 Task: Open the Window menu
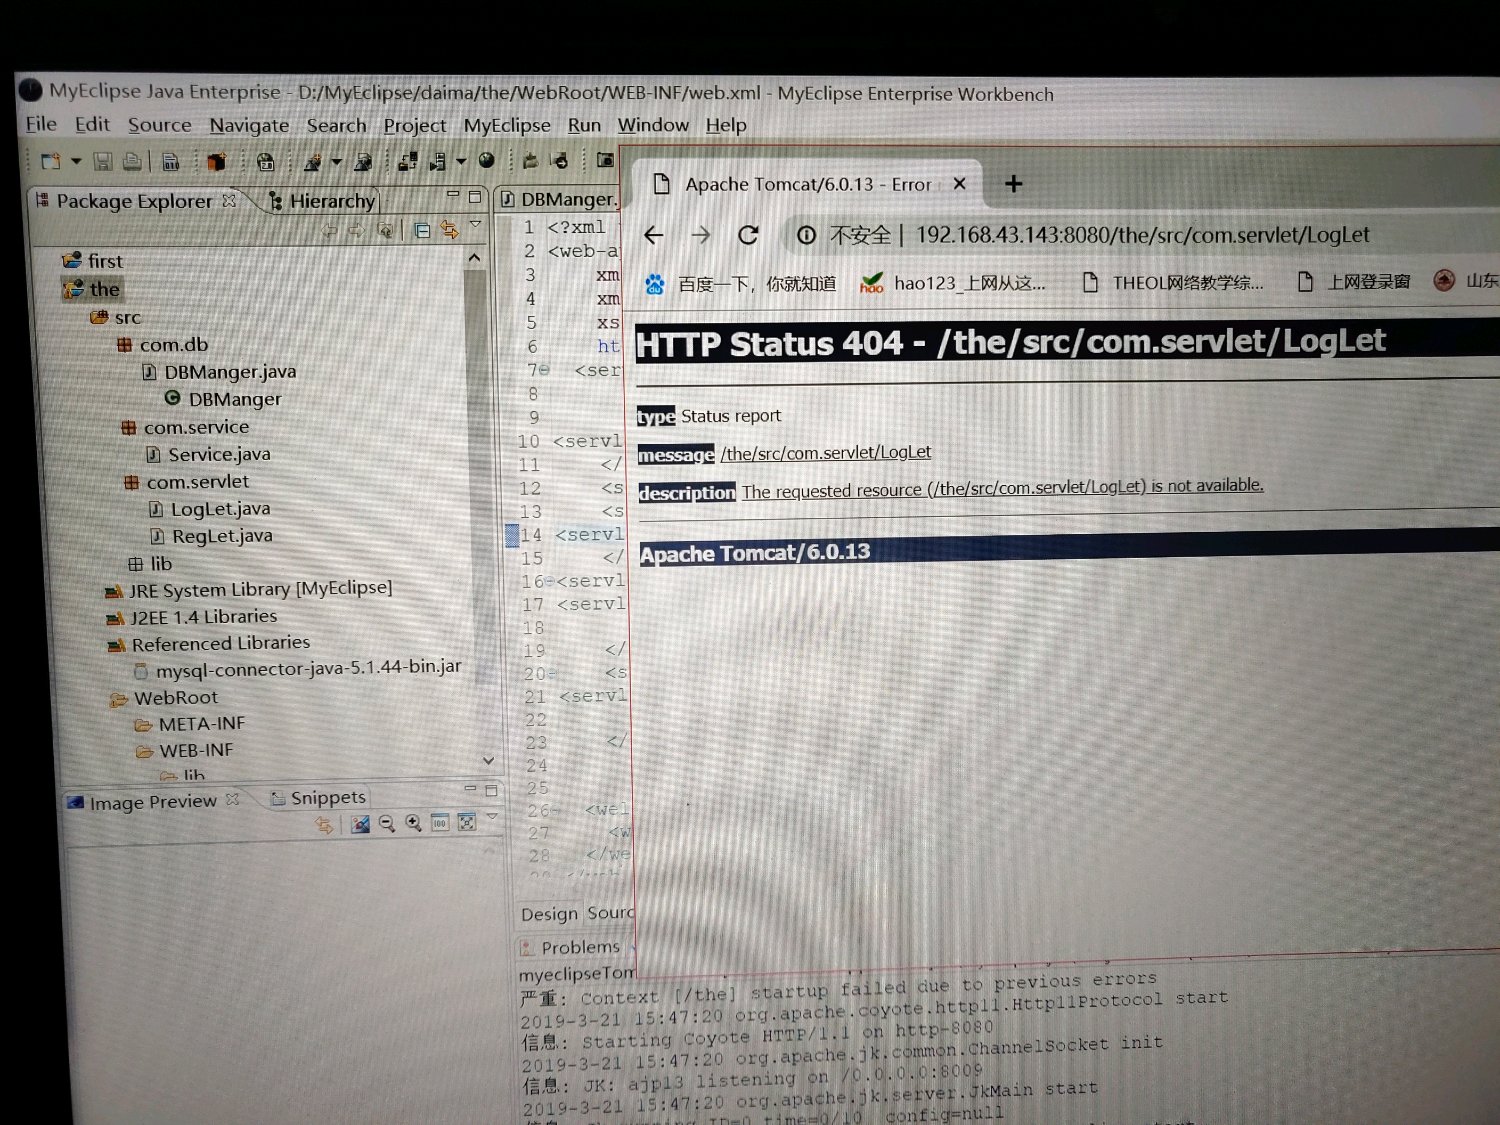(x=653, y=125)
